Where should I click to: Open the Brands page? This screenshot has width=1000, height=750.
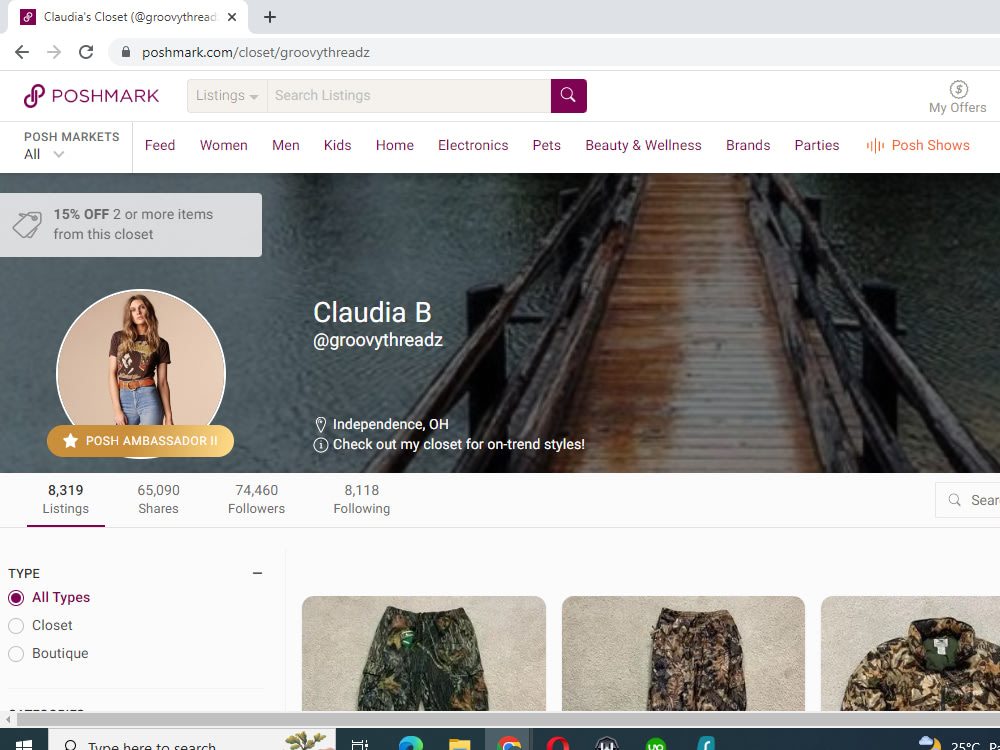[748, 145]
